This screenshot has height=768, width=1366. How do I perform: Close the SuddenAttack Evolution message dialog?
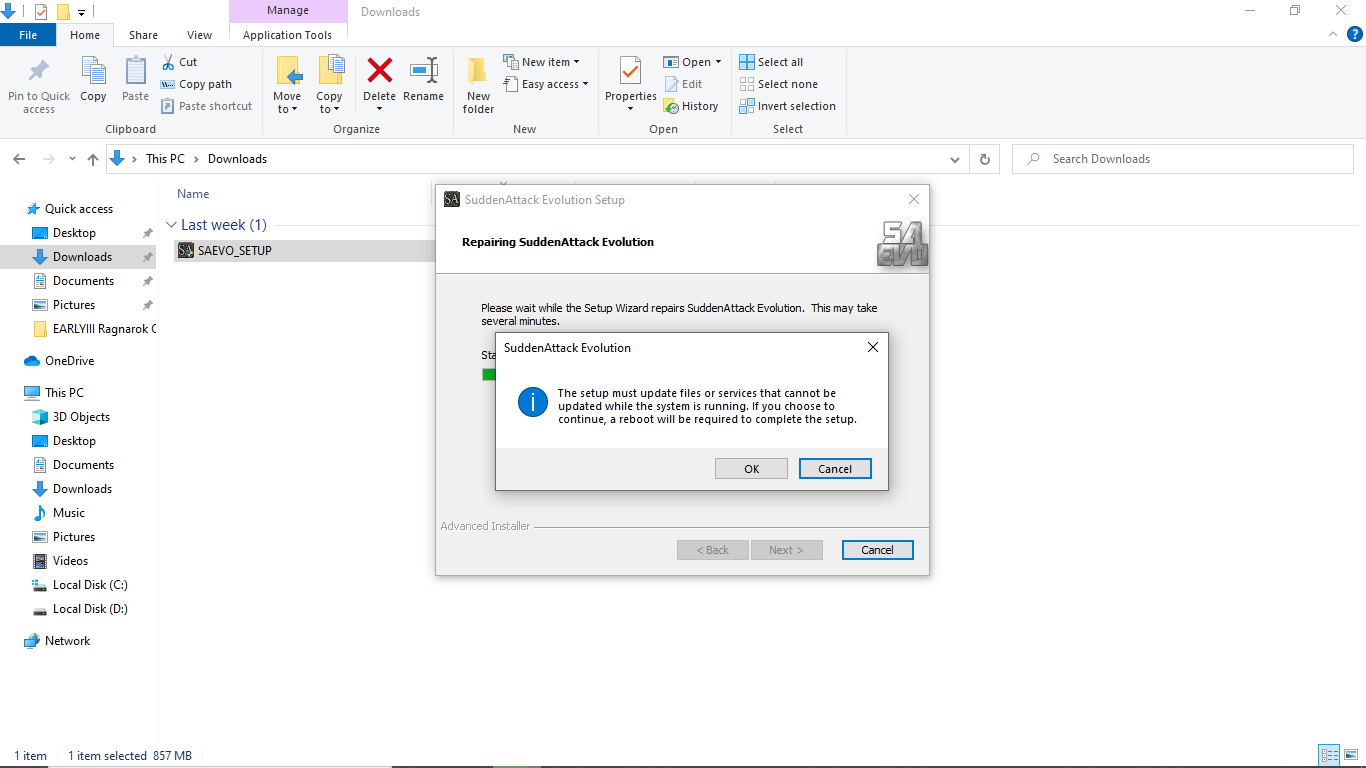pyautogui.click(x=873, y=347)
